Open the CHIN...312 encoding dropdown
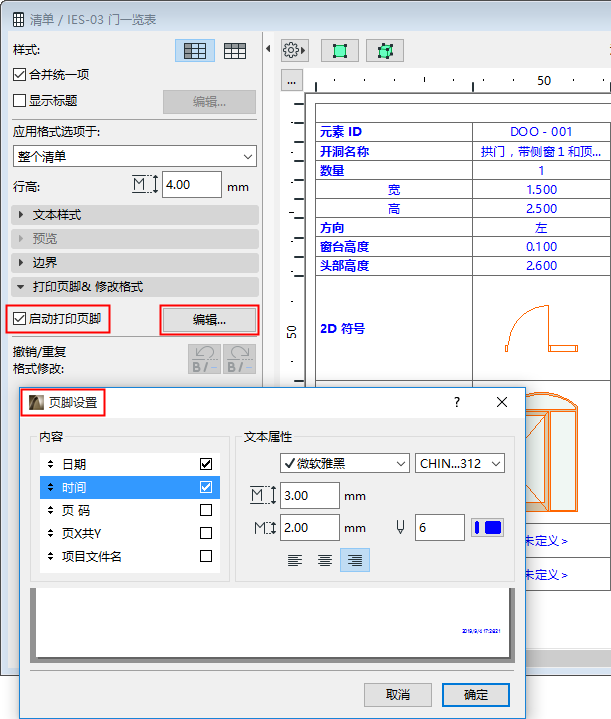The image size is (611, 719). click(x=460, y=464)
